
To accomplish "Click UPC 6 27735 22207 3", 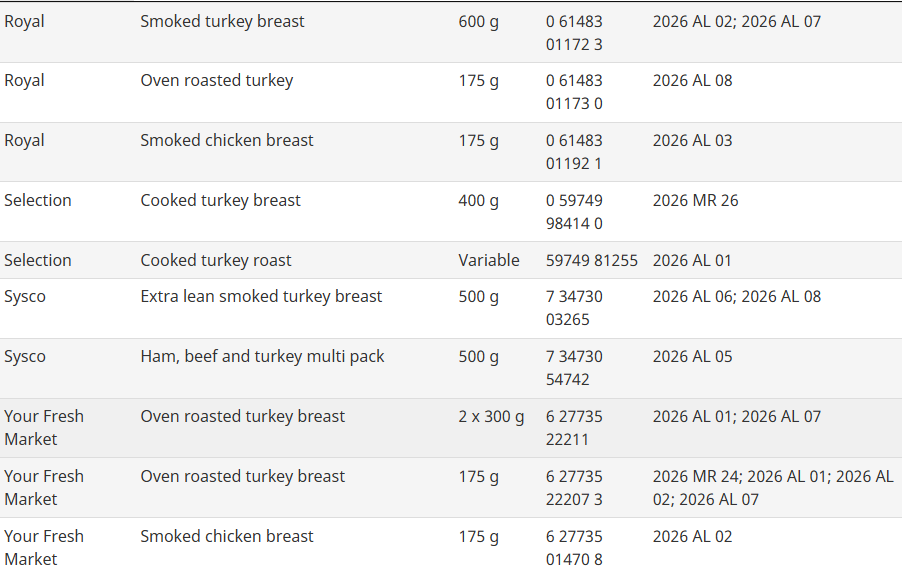I will coord(574,488).
